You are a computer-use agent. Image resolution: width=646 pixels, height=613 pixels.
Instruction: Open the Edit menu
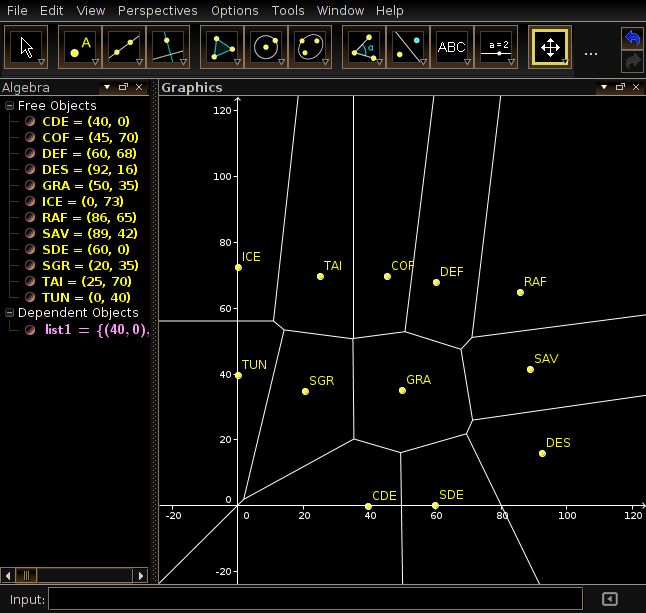coord(51,10)
